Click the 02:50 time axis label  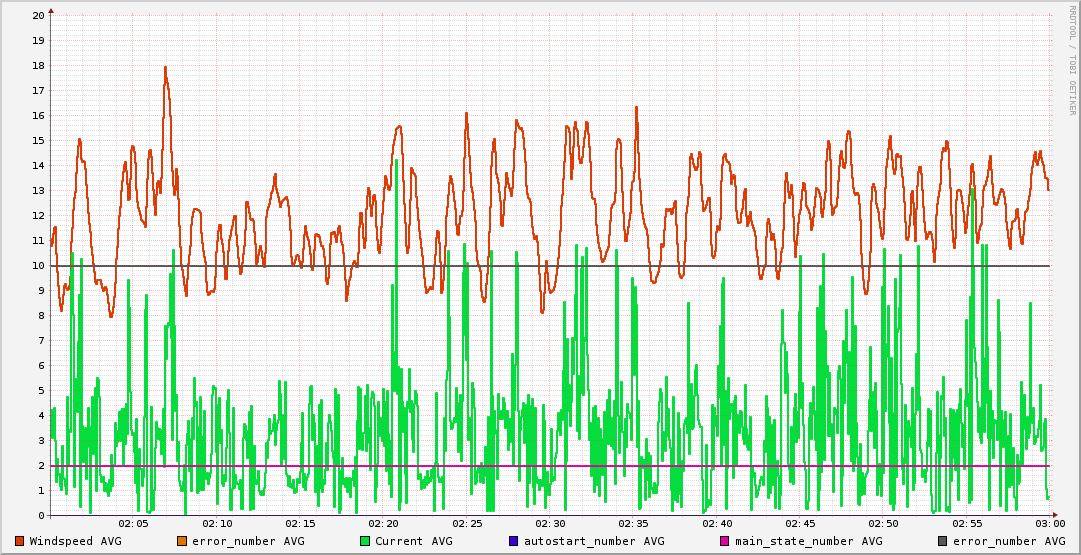884,525
